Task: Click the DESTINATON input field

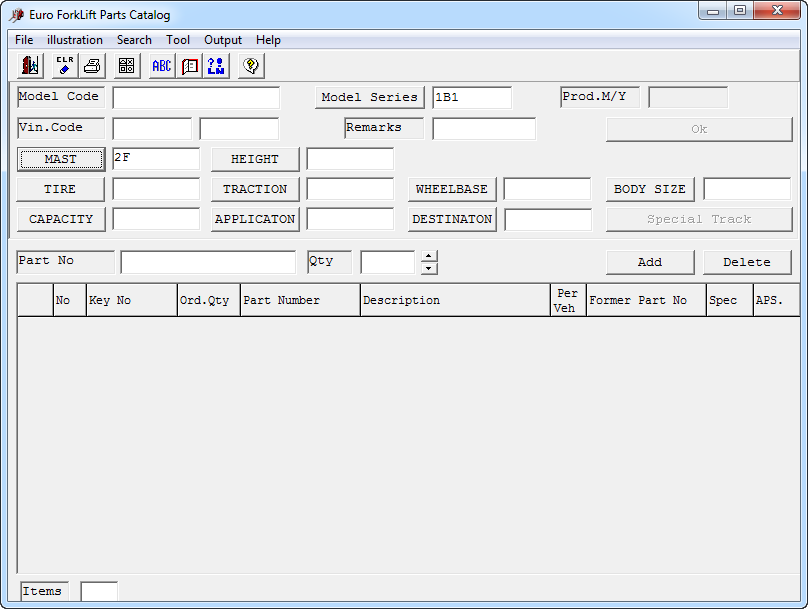Action: (548, 220)
